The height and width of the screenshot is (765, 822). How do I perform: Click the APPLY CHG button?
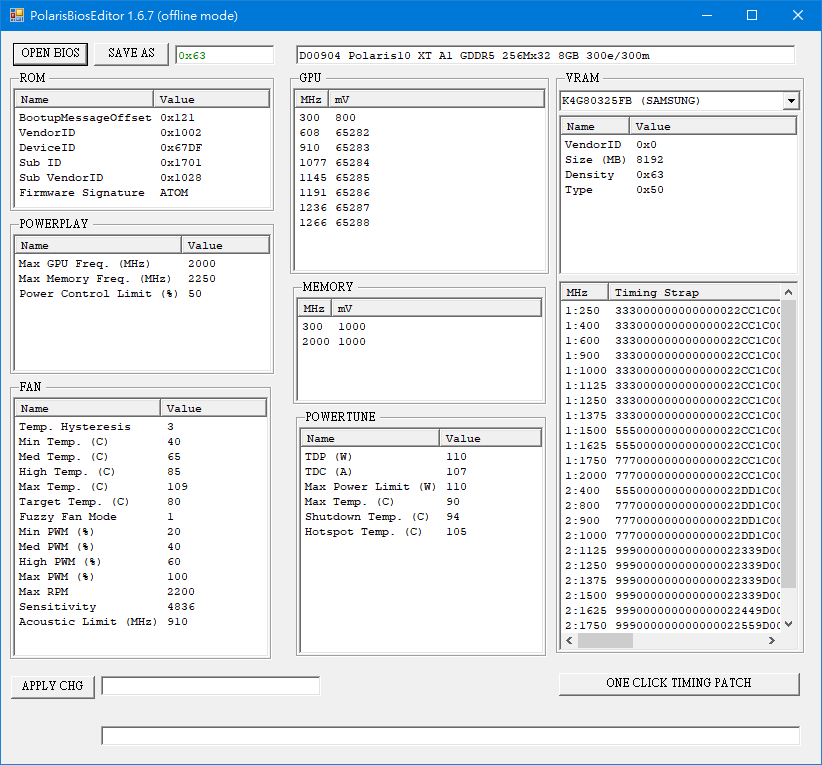52,686
